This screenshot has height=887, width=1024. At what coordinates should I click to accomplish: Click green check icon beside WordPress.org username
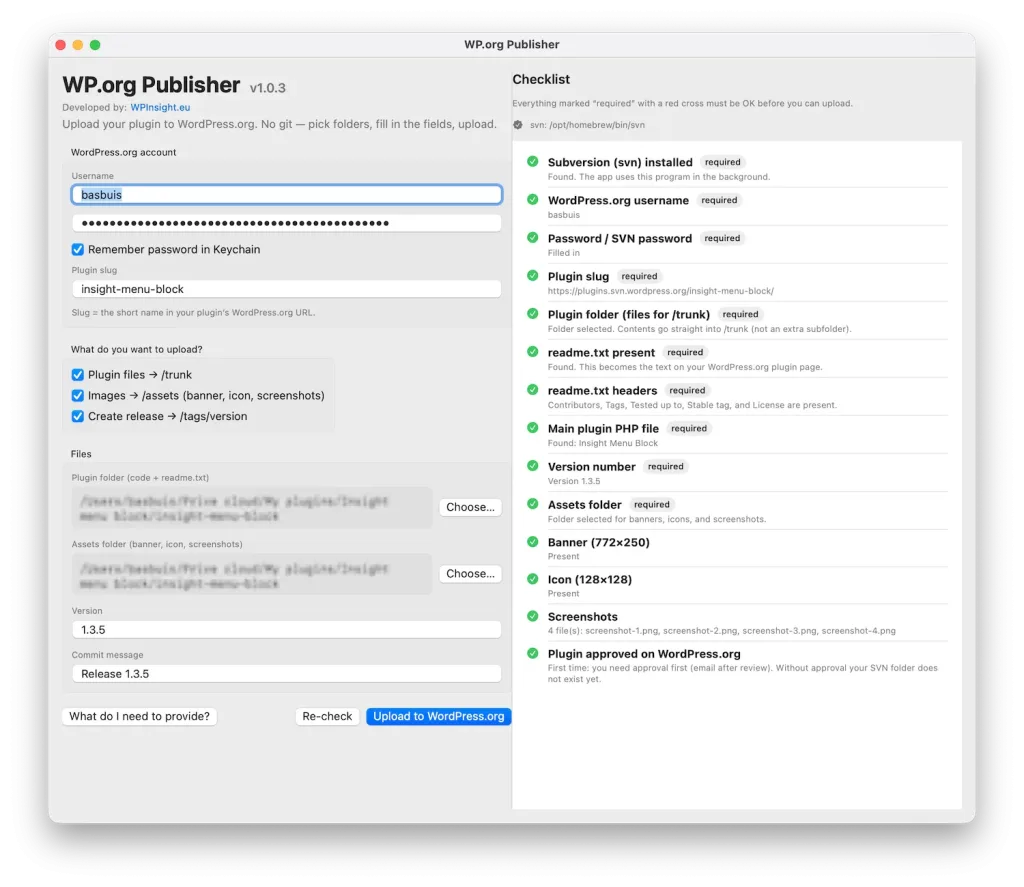click(533, 199)
